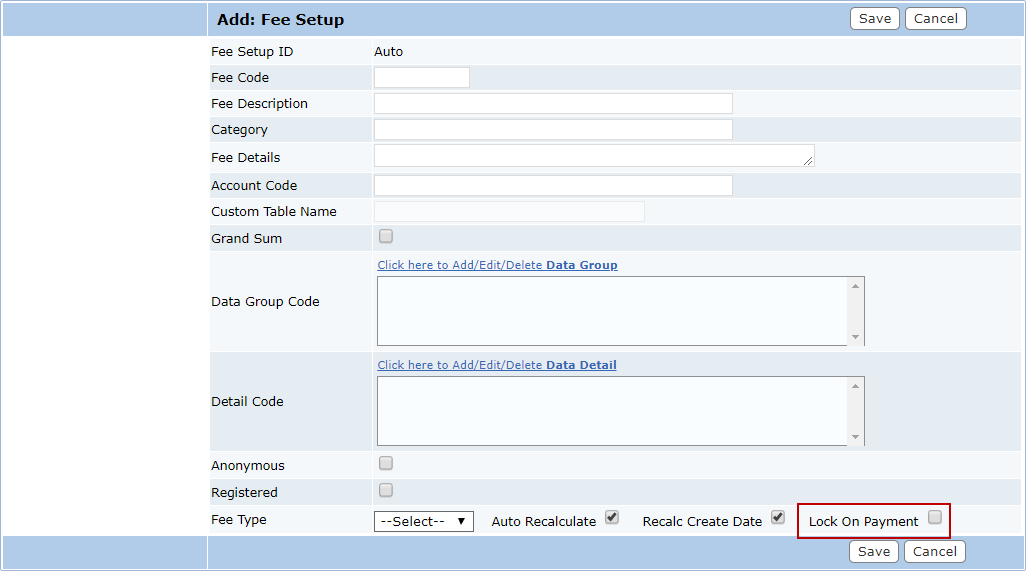Focus the Fee Code input field
Image resolution: width=1026 pixels, height=571 pixels.
coord(421,78)
